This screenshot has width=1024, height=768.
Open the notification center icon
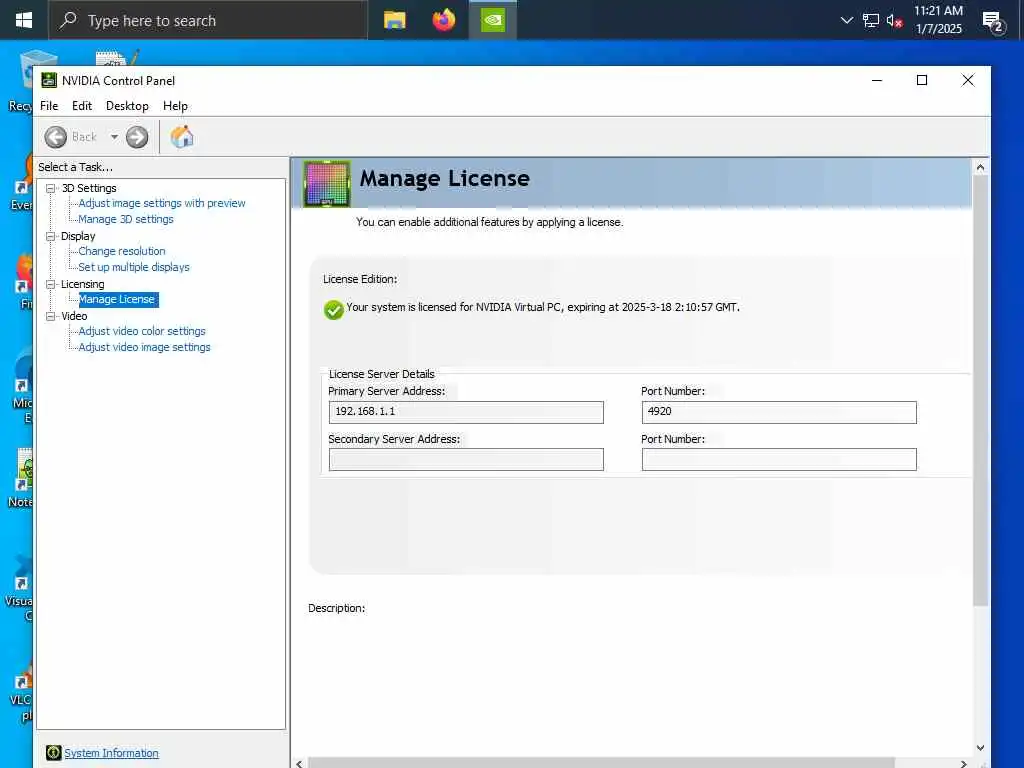click(993, 22)
